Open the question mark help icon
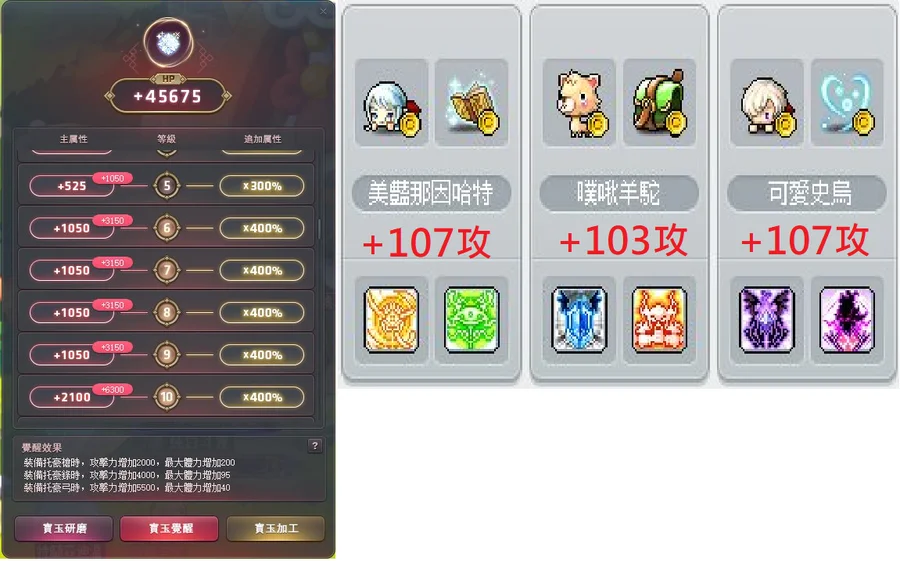Screen dimensions: 900x561 point(315,446)
